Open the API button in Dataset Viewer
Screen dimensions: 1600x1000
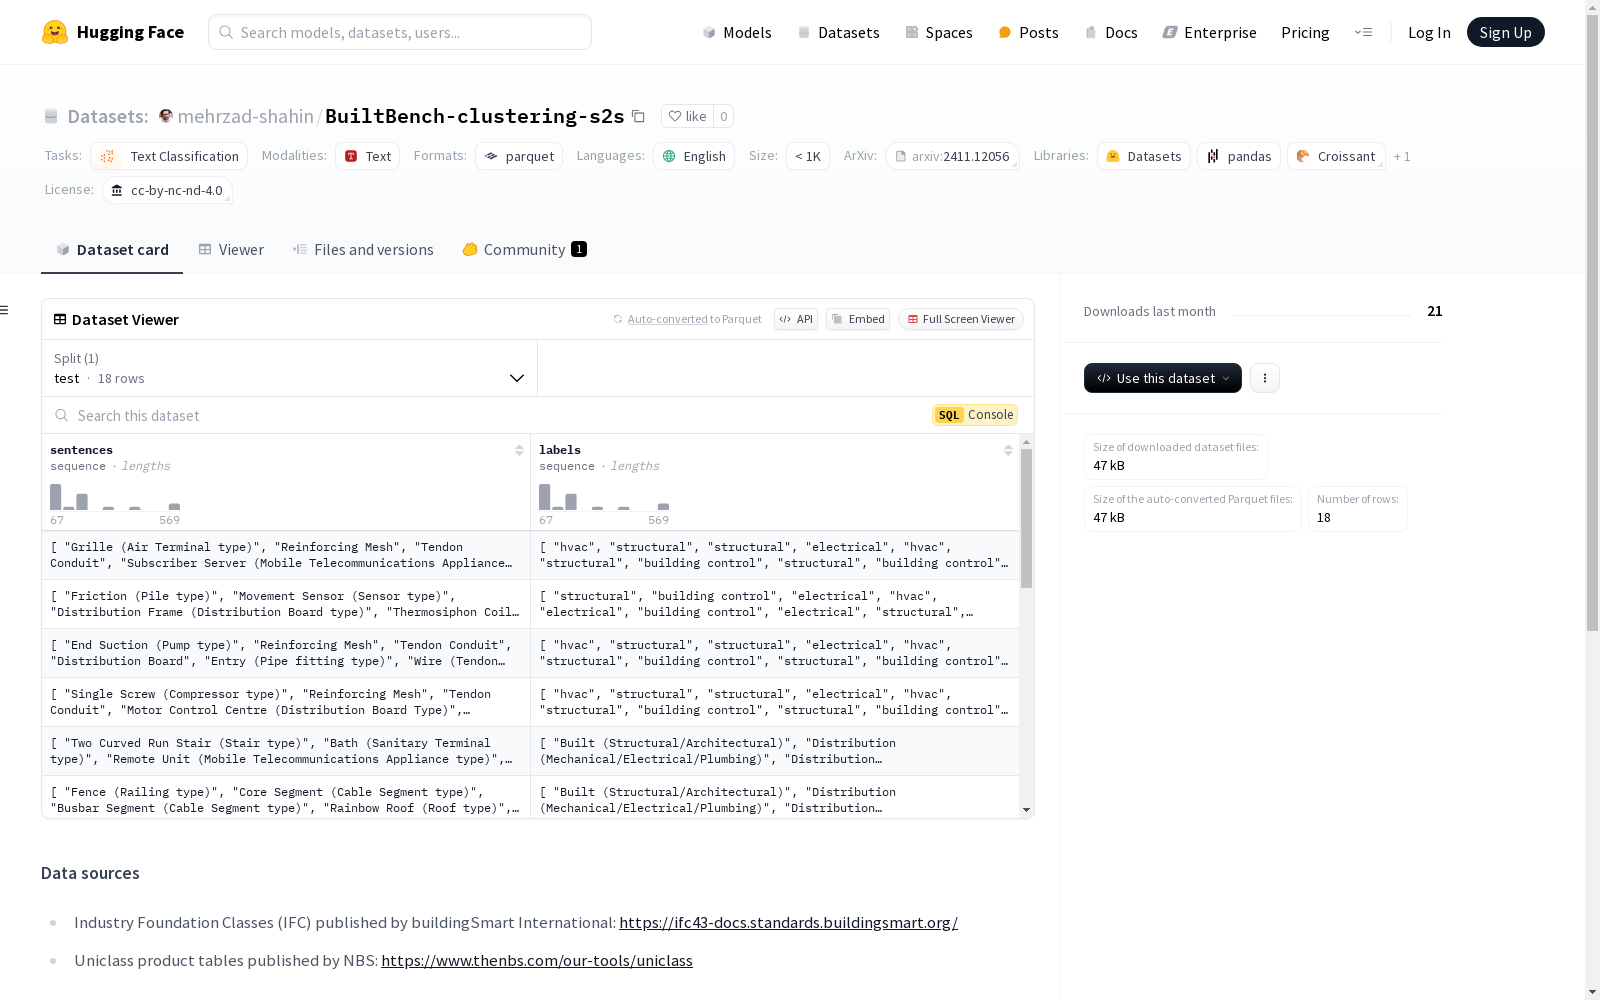click(x=796, y=319)
